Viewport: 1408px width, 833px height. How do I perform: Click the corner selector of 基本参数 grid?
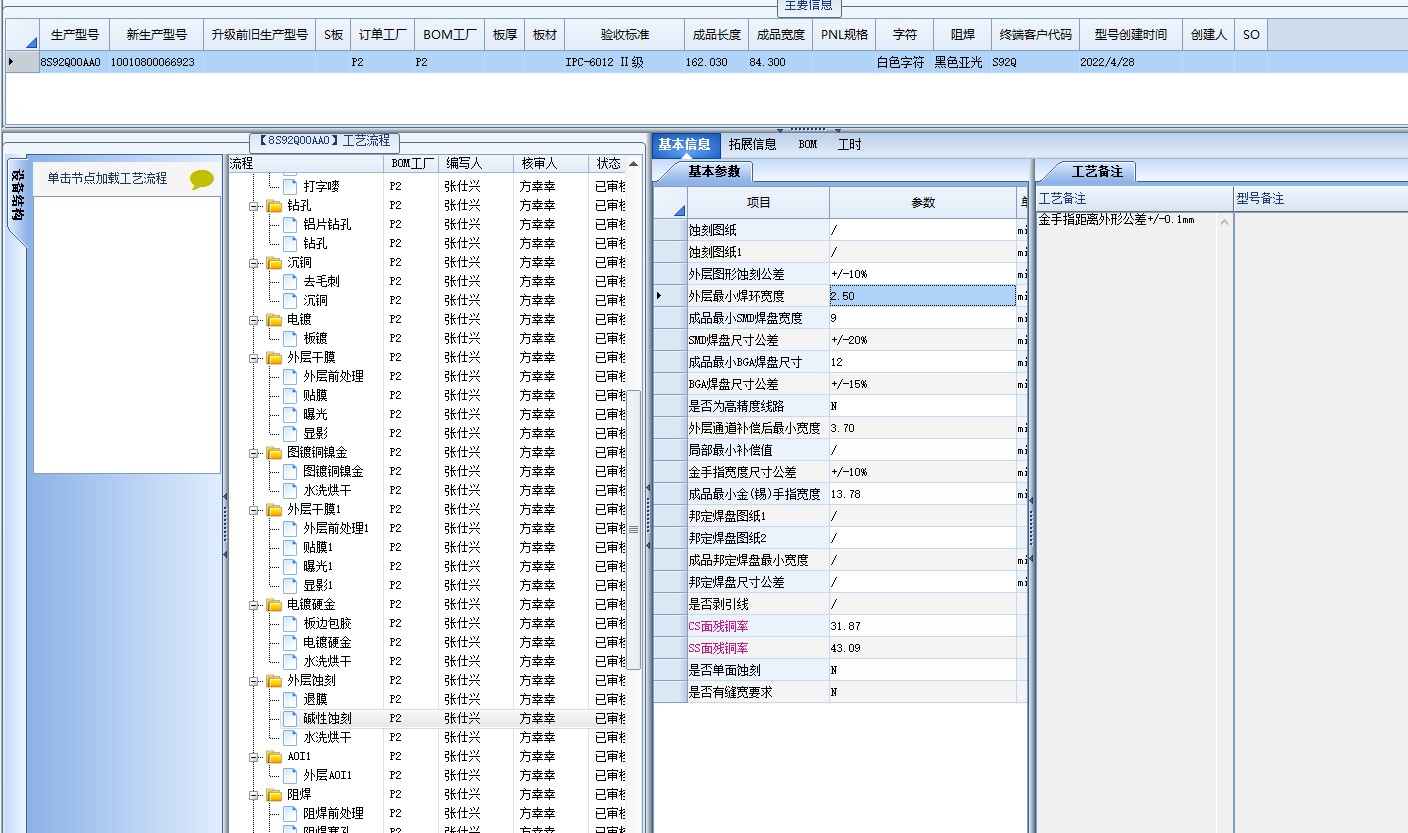(671, 203)
